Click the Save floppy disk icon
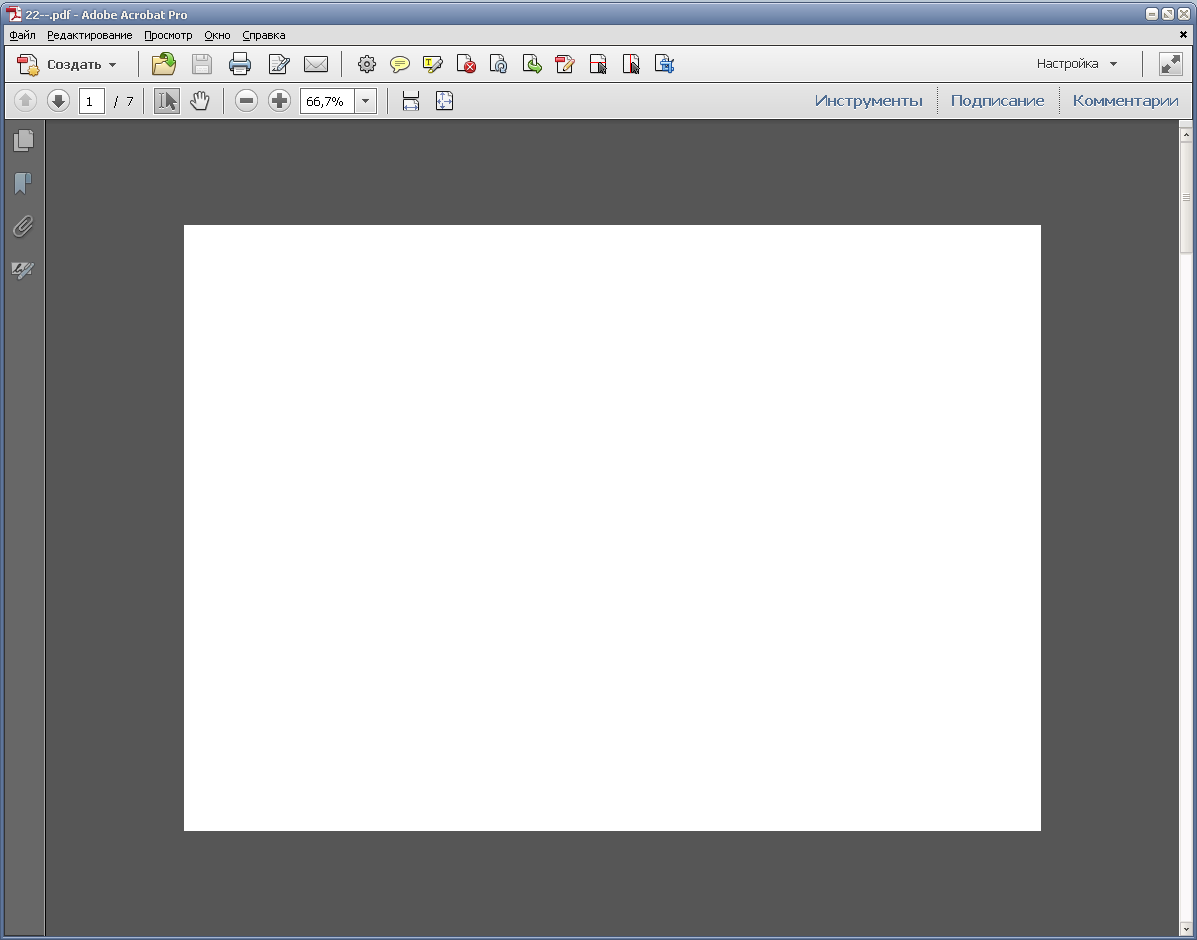Screen dimensions: 1197x940 pos(202,64)
